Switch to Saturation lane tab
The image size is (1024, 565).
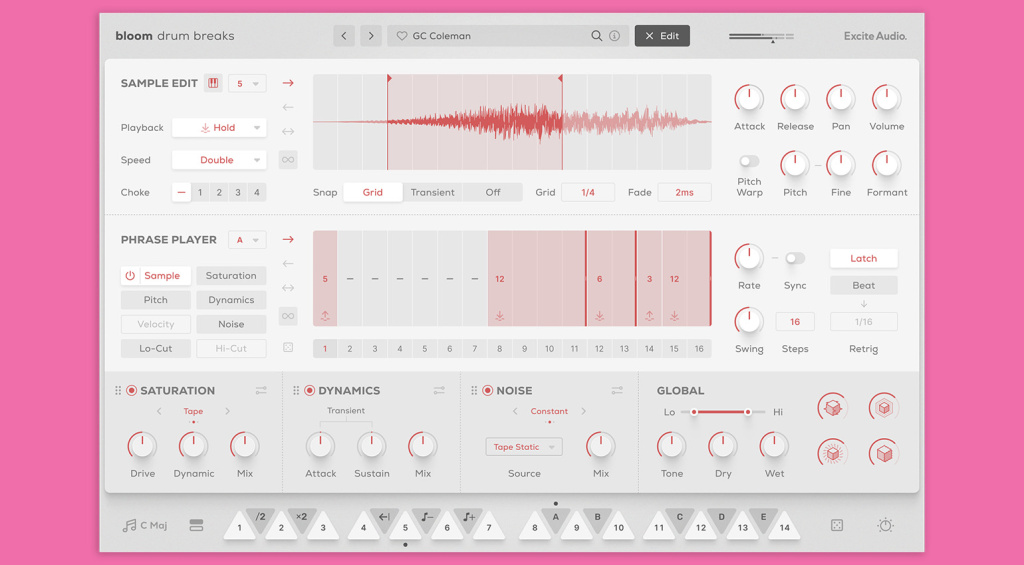[x=231, y=276]
